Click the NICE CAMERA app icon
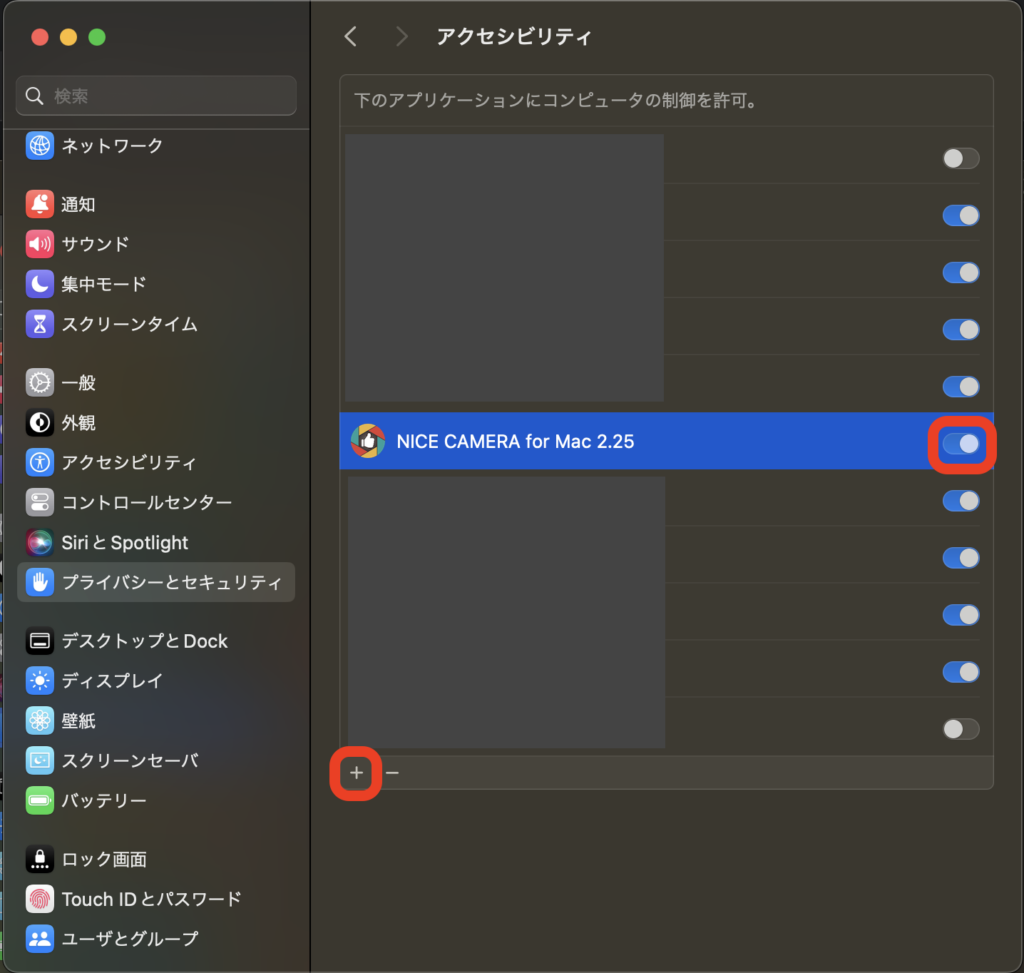 368,441
